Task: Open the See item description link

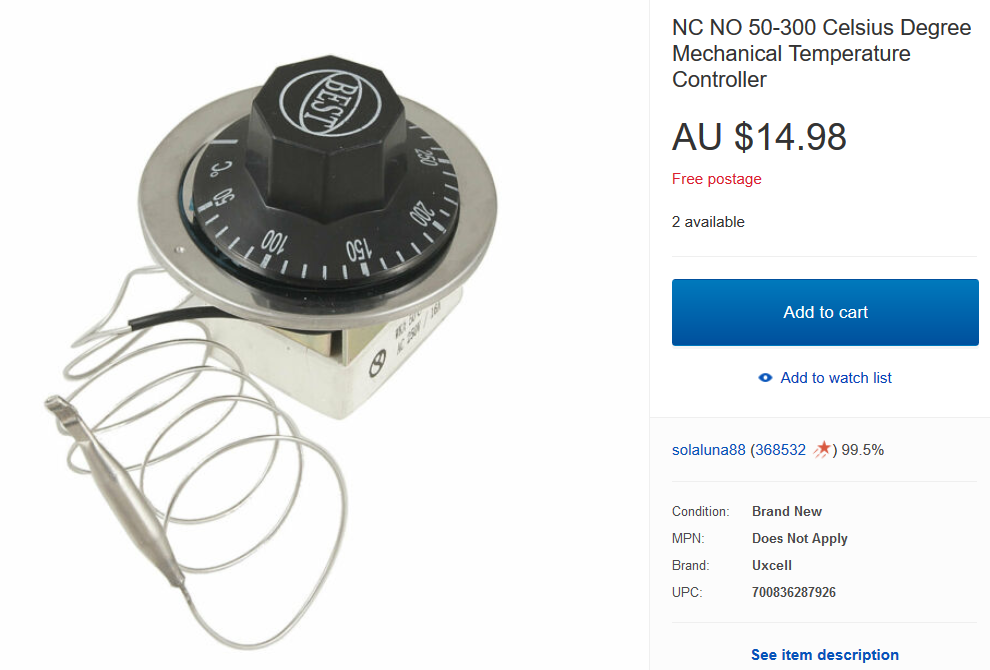Action: pyautogui.click(x=825, y=655)
